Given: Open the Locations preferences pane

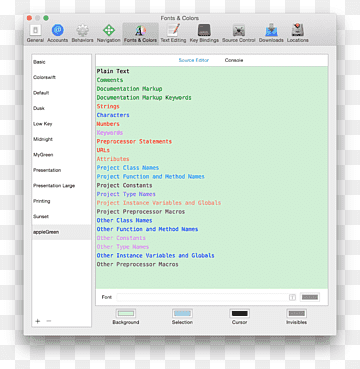Looking at the screenshot, I should click(x=297, y=34).
